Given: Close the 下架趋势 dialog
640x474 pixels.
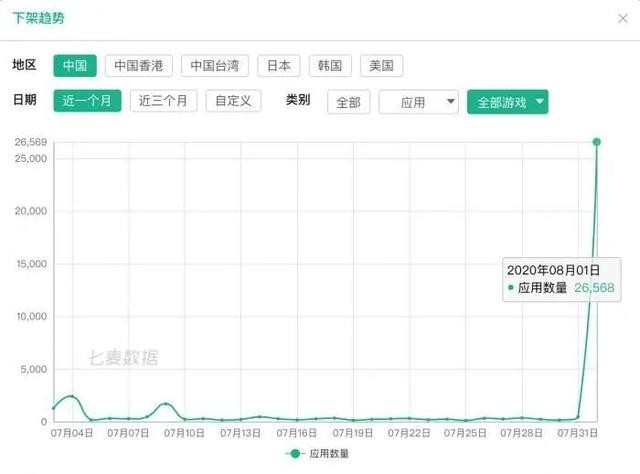Looking at the screenshot, I should [x=622, y=18].
